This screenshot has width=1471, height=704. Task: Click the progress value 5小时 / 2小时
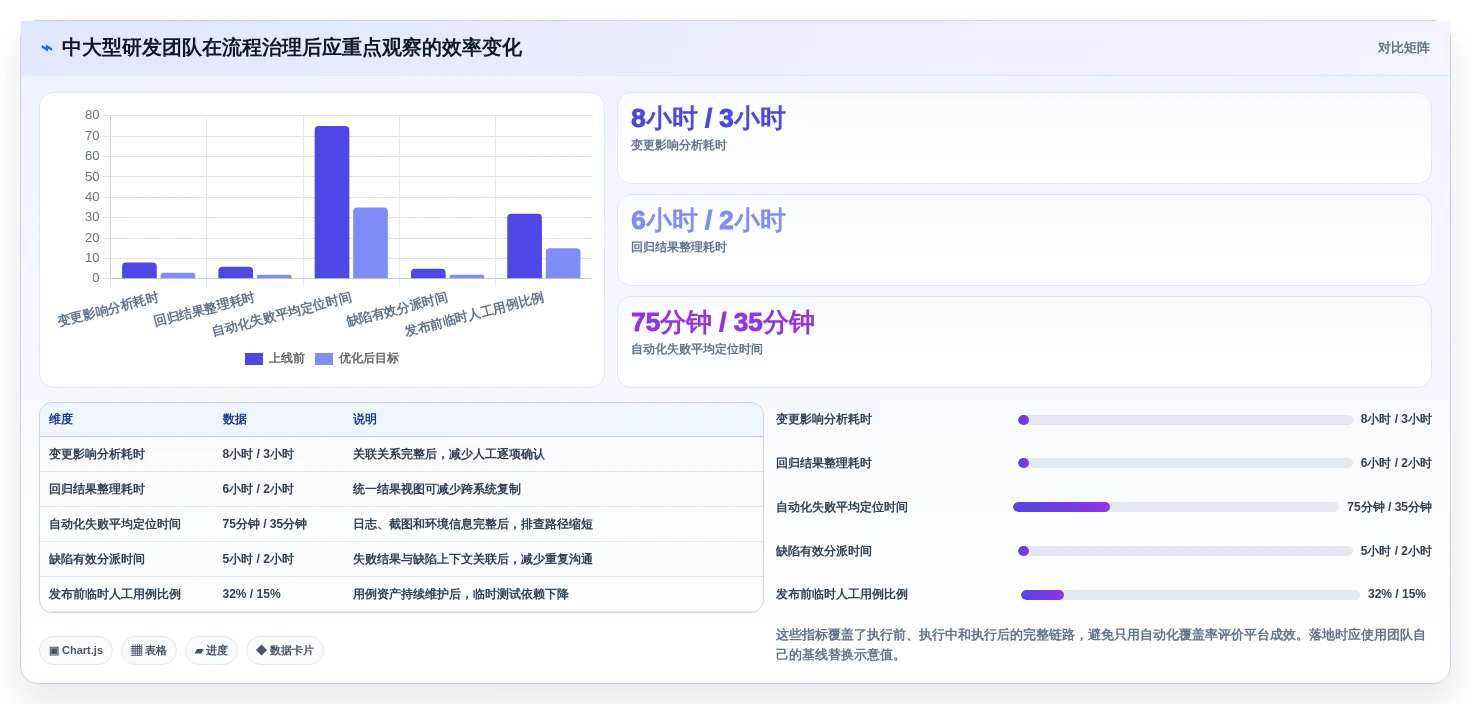[x=1396, y=551]
